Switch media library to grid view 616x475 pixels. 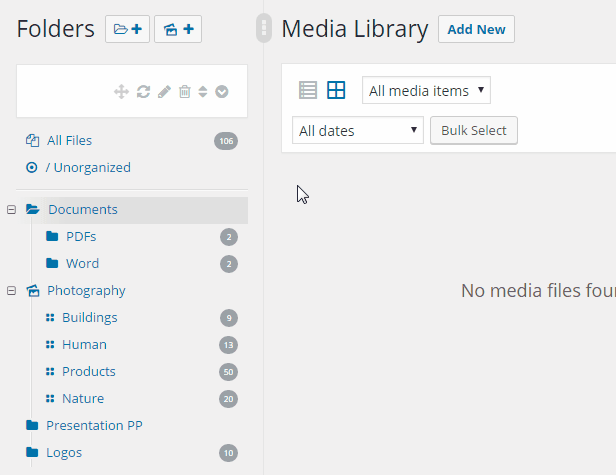point(336,91)
